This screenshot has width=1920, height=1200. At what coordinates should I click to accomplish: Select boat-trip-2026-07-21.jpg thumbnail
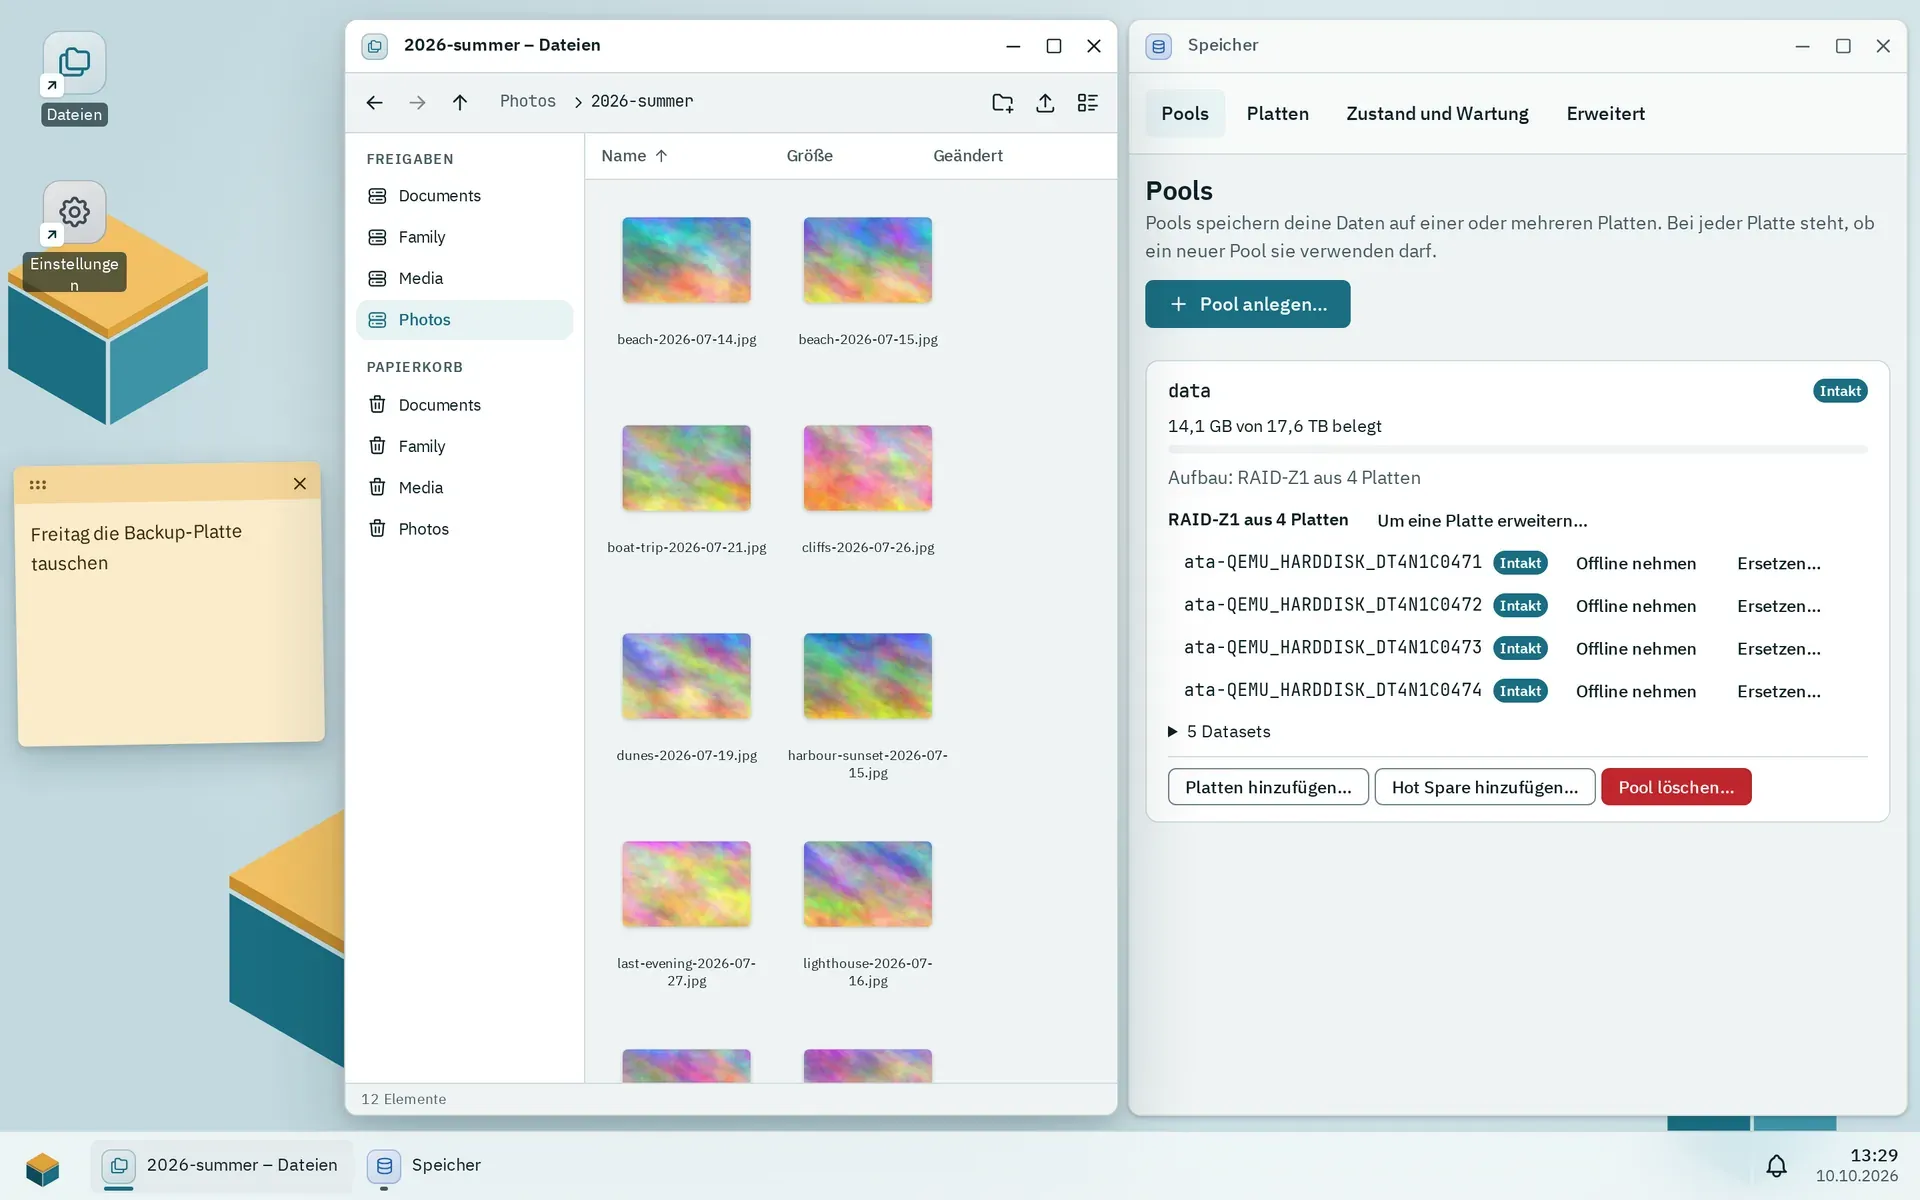coord(686,468)
